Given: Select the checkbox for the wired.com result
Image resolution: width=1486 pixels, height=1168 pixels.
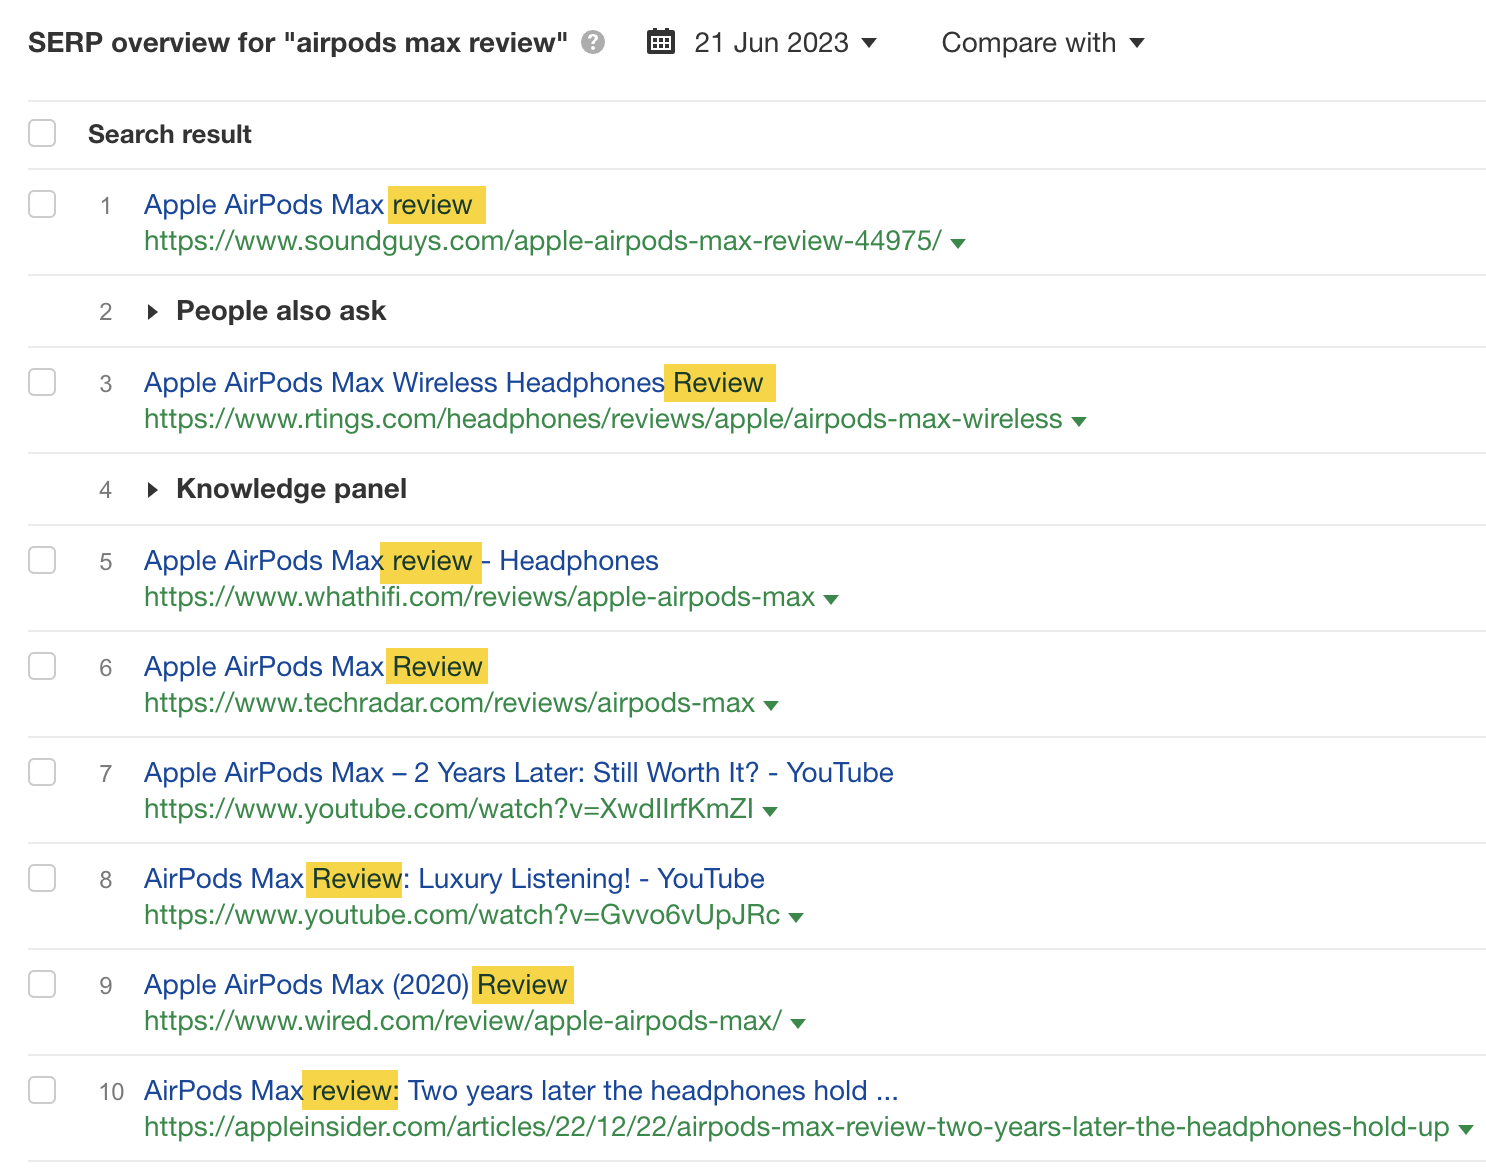Looking at the screenshot, I should coord(42,984).
